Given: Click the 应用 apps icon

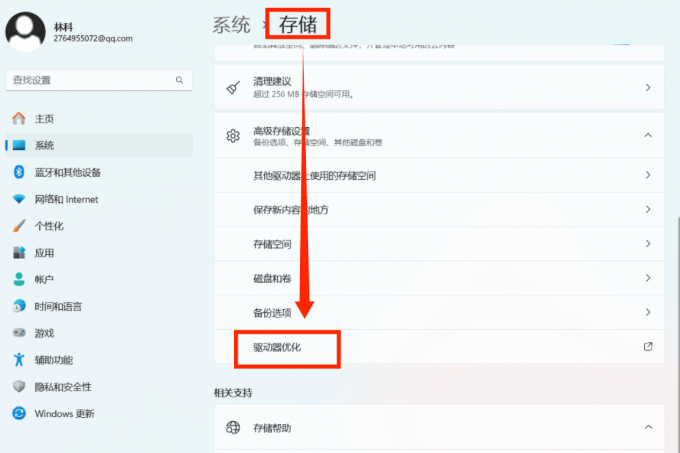Looking at the screenshot, I should click(x=19, y=253).
